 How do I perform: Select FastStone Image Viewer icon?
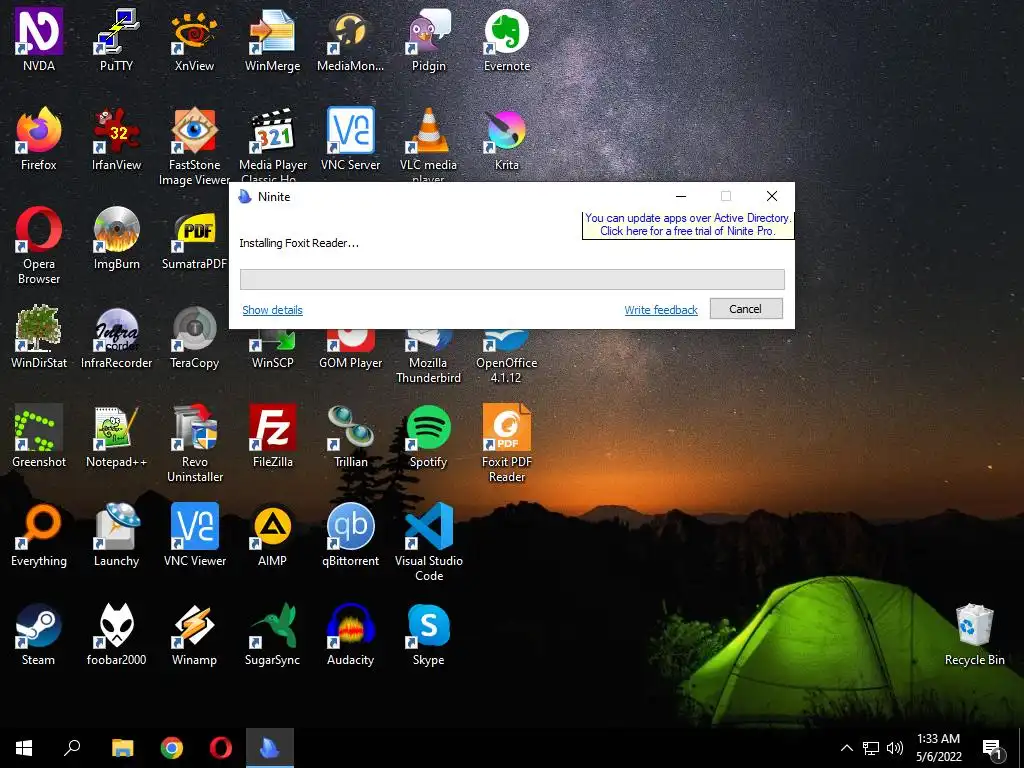tap(194, 131)
